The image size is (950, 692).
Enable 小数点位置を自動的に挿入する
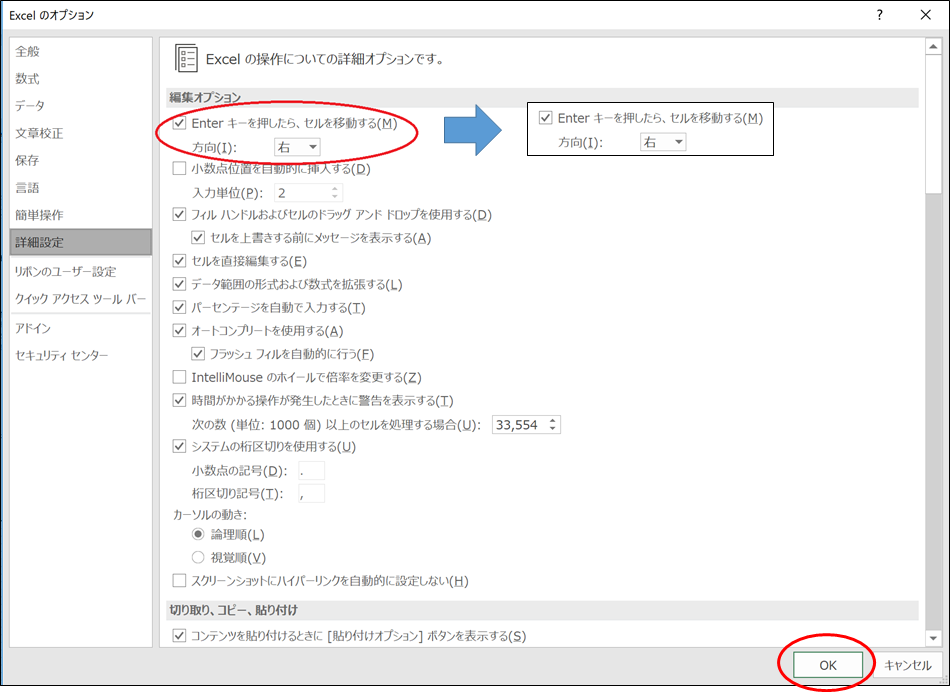[x=179, y=168]
